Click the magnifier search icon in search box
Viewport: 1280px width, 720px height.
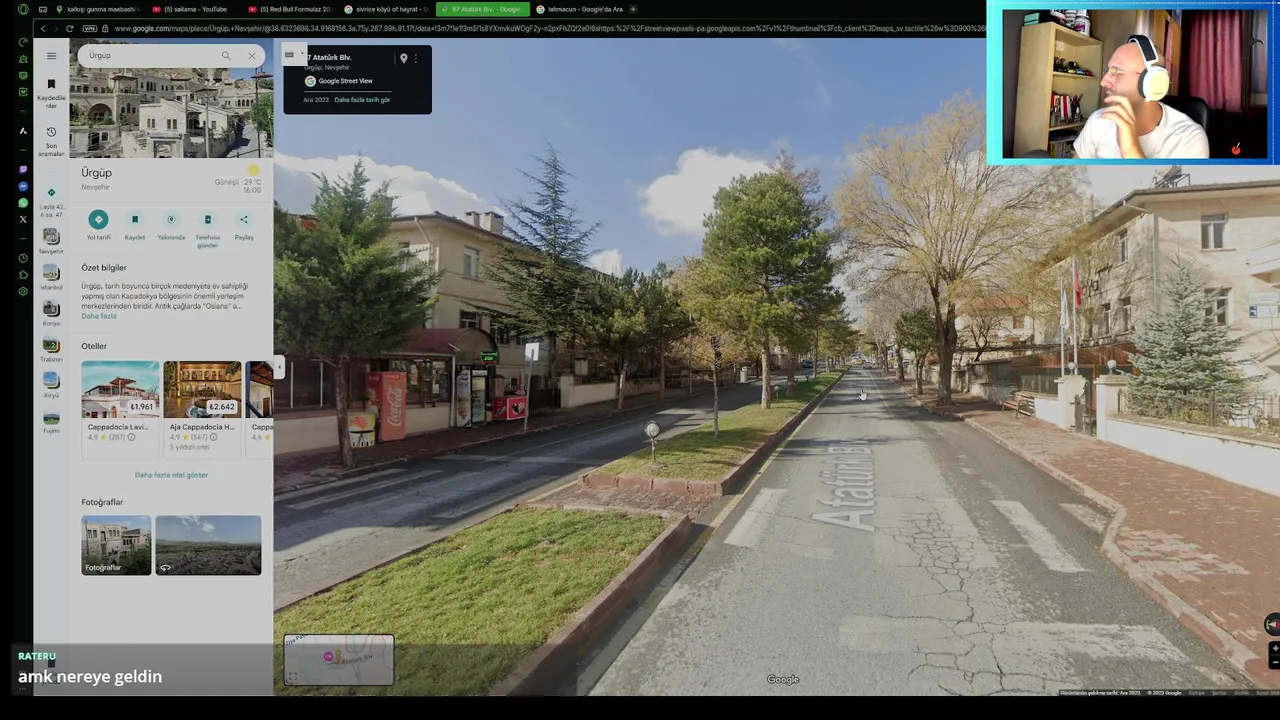pyautogui.click(x=226, y=56)
